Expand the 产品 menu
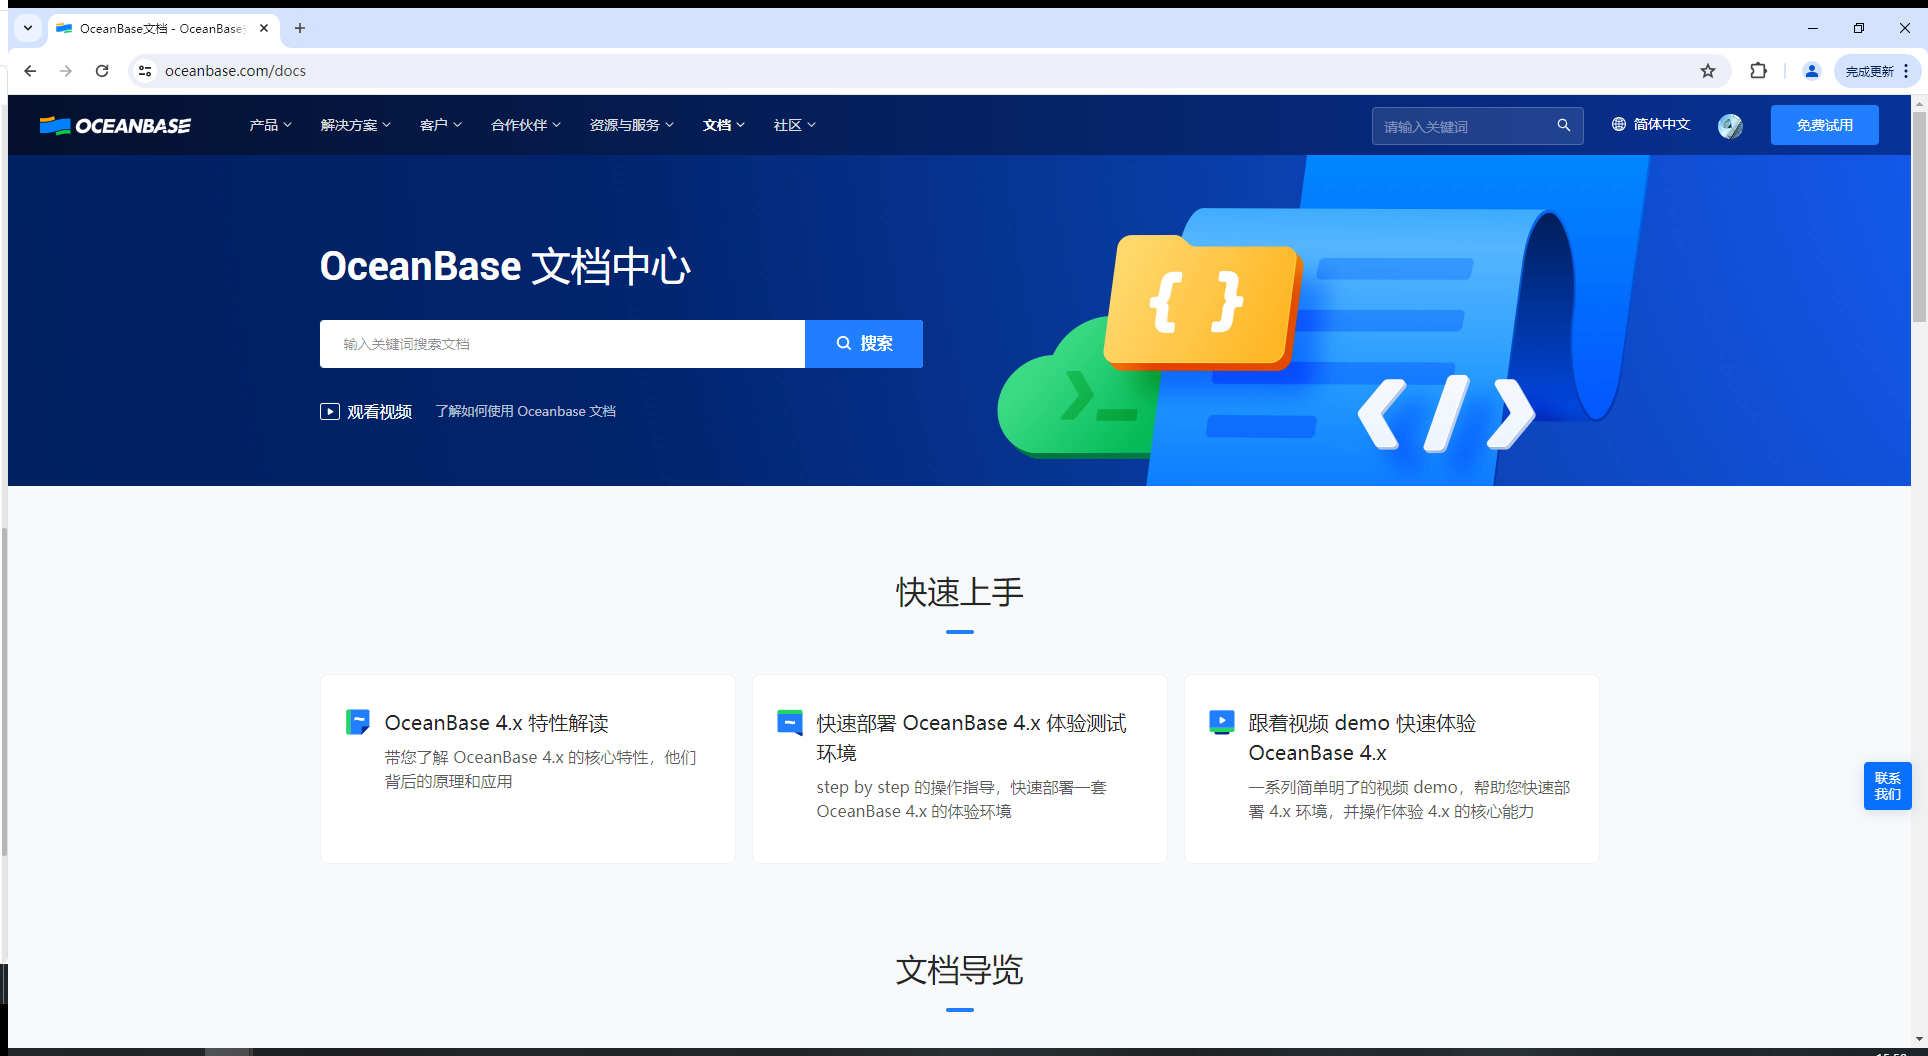 tap(270, 125)
